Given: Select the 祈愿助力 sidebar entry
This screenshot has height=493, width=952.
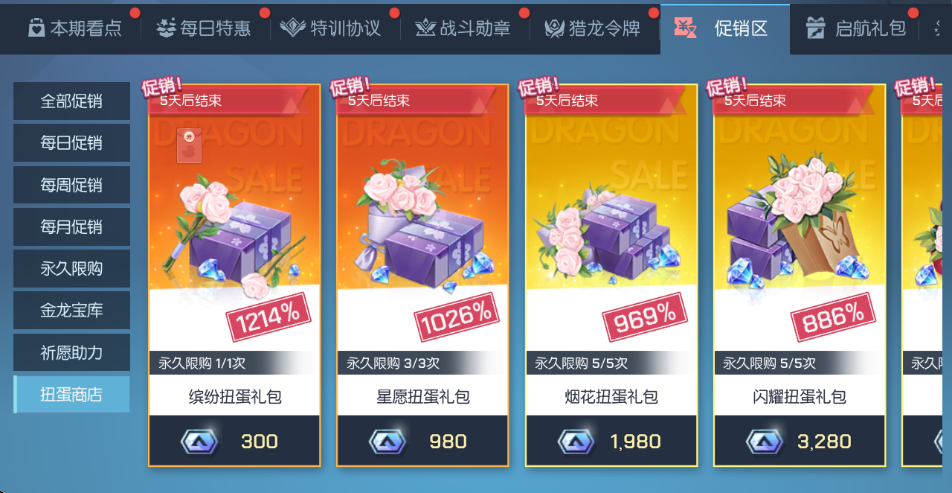Looking at the screenshot, I should (72, 352).
